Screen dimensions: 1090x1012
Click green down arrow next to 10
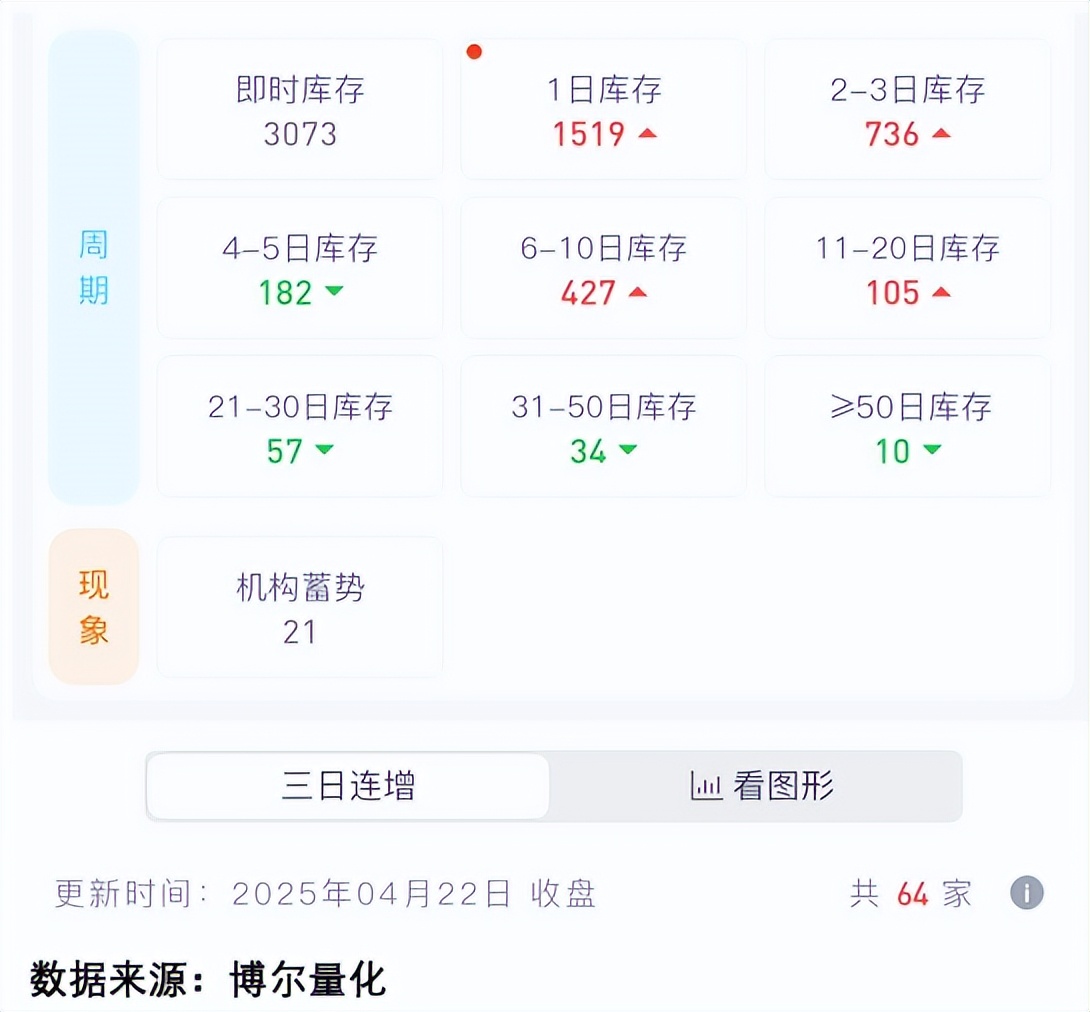932,449
